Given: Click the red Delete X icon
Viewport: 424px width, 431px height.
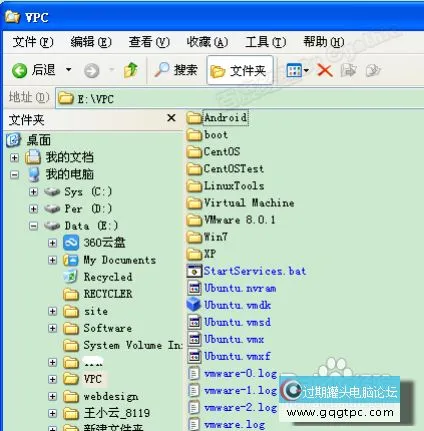Looking at the screenshot, I should pyautogui.click(x=325, y=70).
